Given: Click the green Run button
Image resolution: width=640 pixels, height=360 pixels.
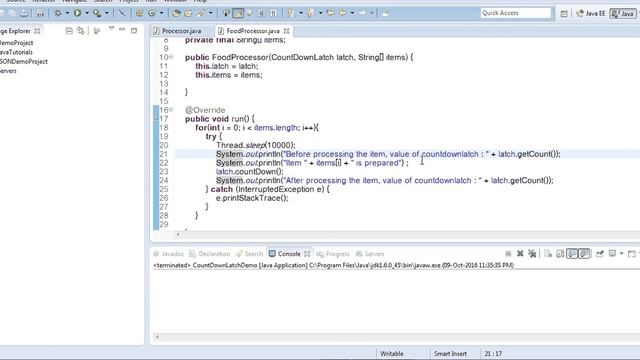Looking at the screenshot, I should point(77,13).
